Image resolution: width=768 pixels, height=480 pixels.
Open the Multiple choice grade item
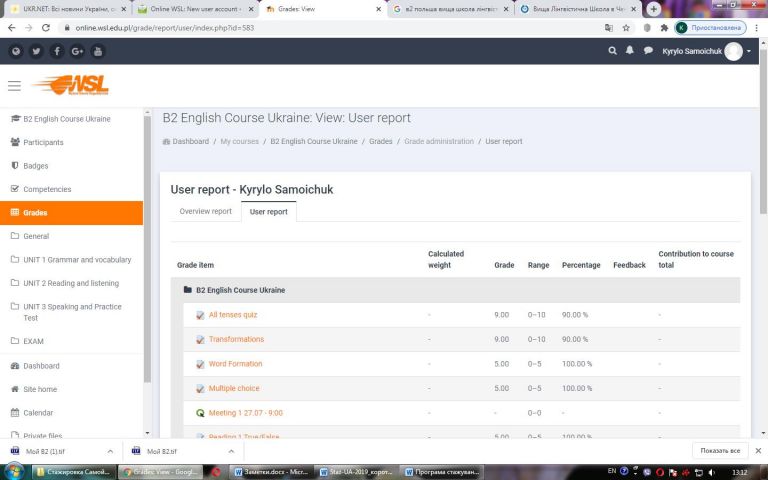(x=234, y=388)
